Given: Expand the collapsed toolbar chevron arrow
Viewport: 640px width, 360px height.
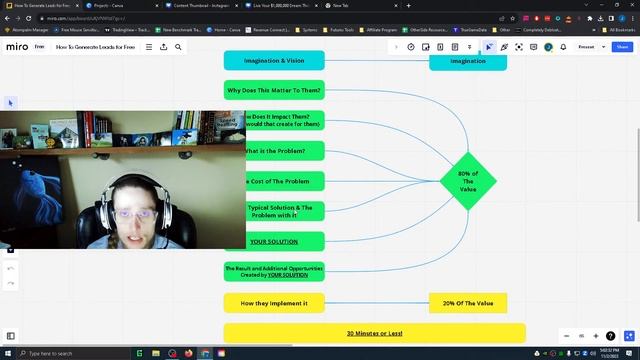Looking at the screenshot, I should (396, 47).
